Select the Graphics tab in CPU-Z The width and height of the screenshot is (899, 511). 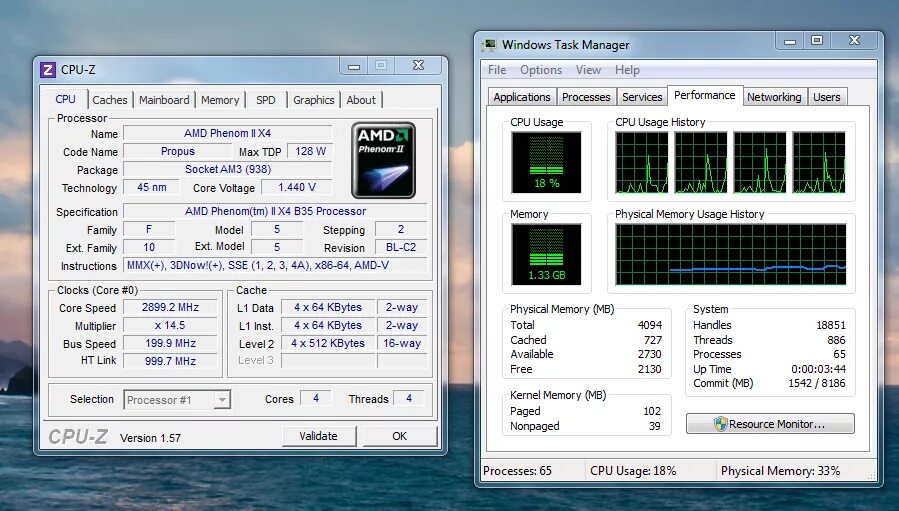tap(314, 100)
